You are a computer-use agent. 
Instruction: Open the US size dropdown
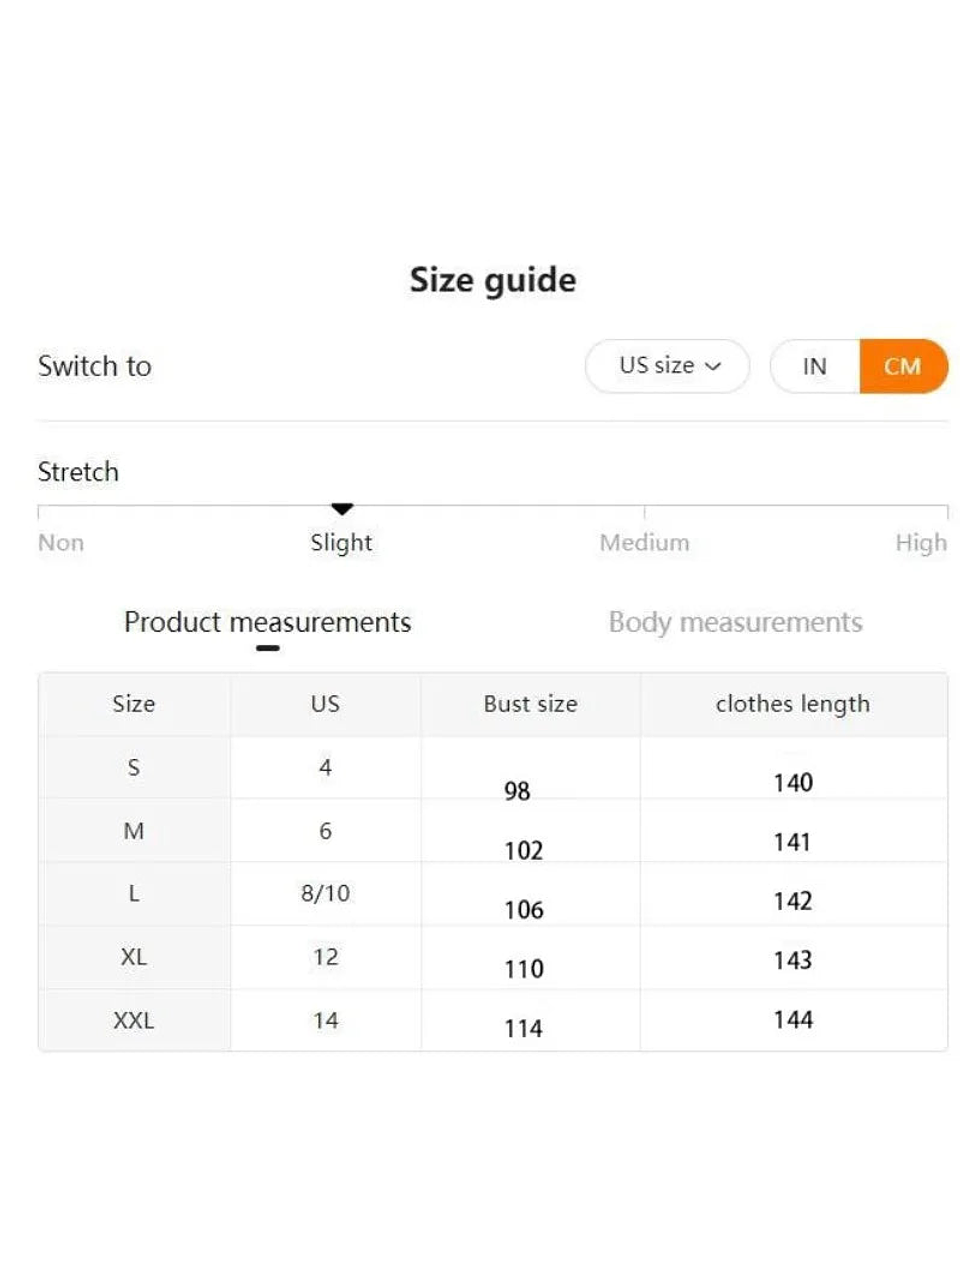[x=666, y=366]
